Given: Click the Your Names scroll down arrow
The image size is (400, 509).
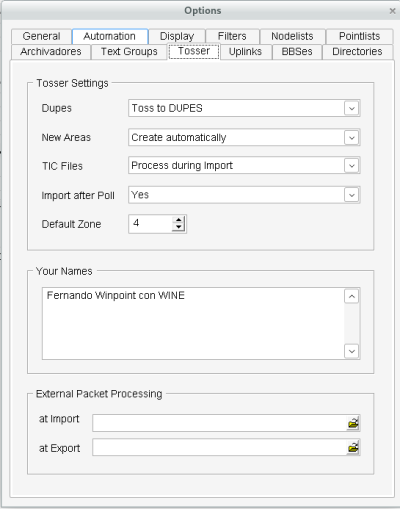Looking at the screenshot, I should [352, 351].
